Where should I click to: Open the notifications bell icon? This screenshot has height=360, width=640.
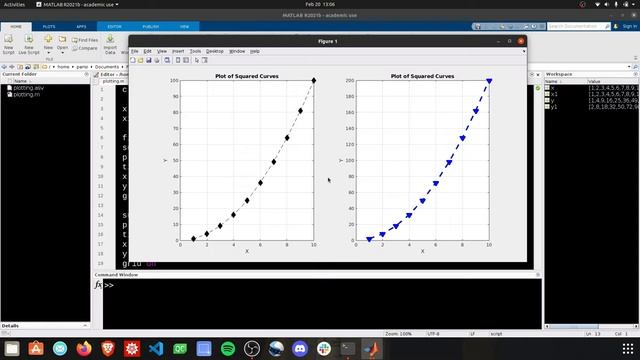click(616, 26)
